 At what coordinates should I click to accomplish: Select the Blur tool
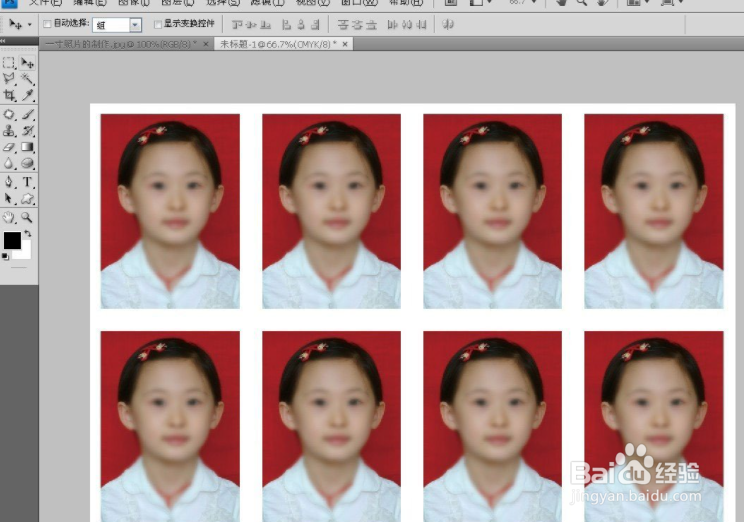click(x=9, y=163)
